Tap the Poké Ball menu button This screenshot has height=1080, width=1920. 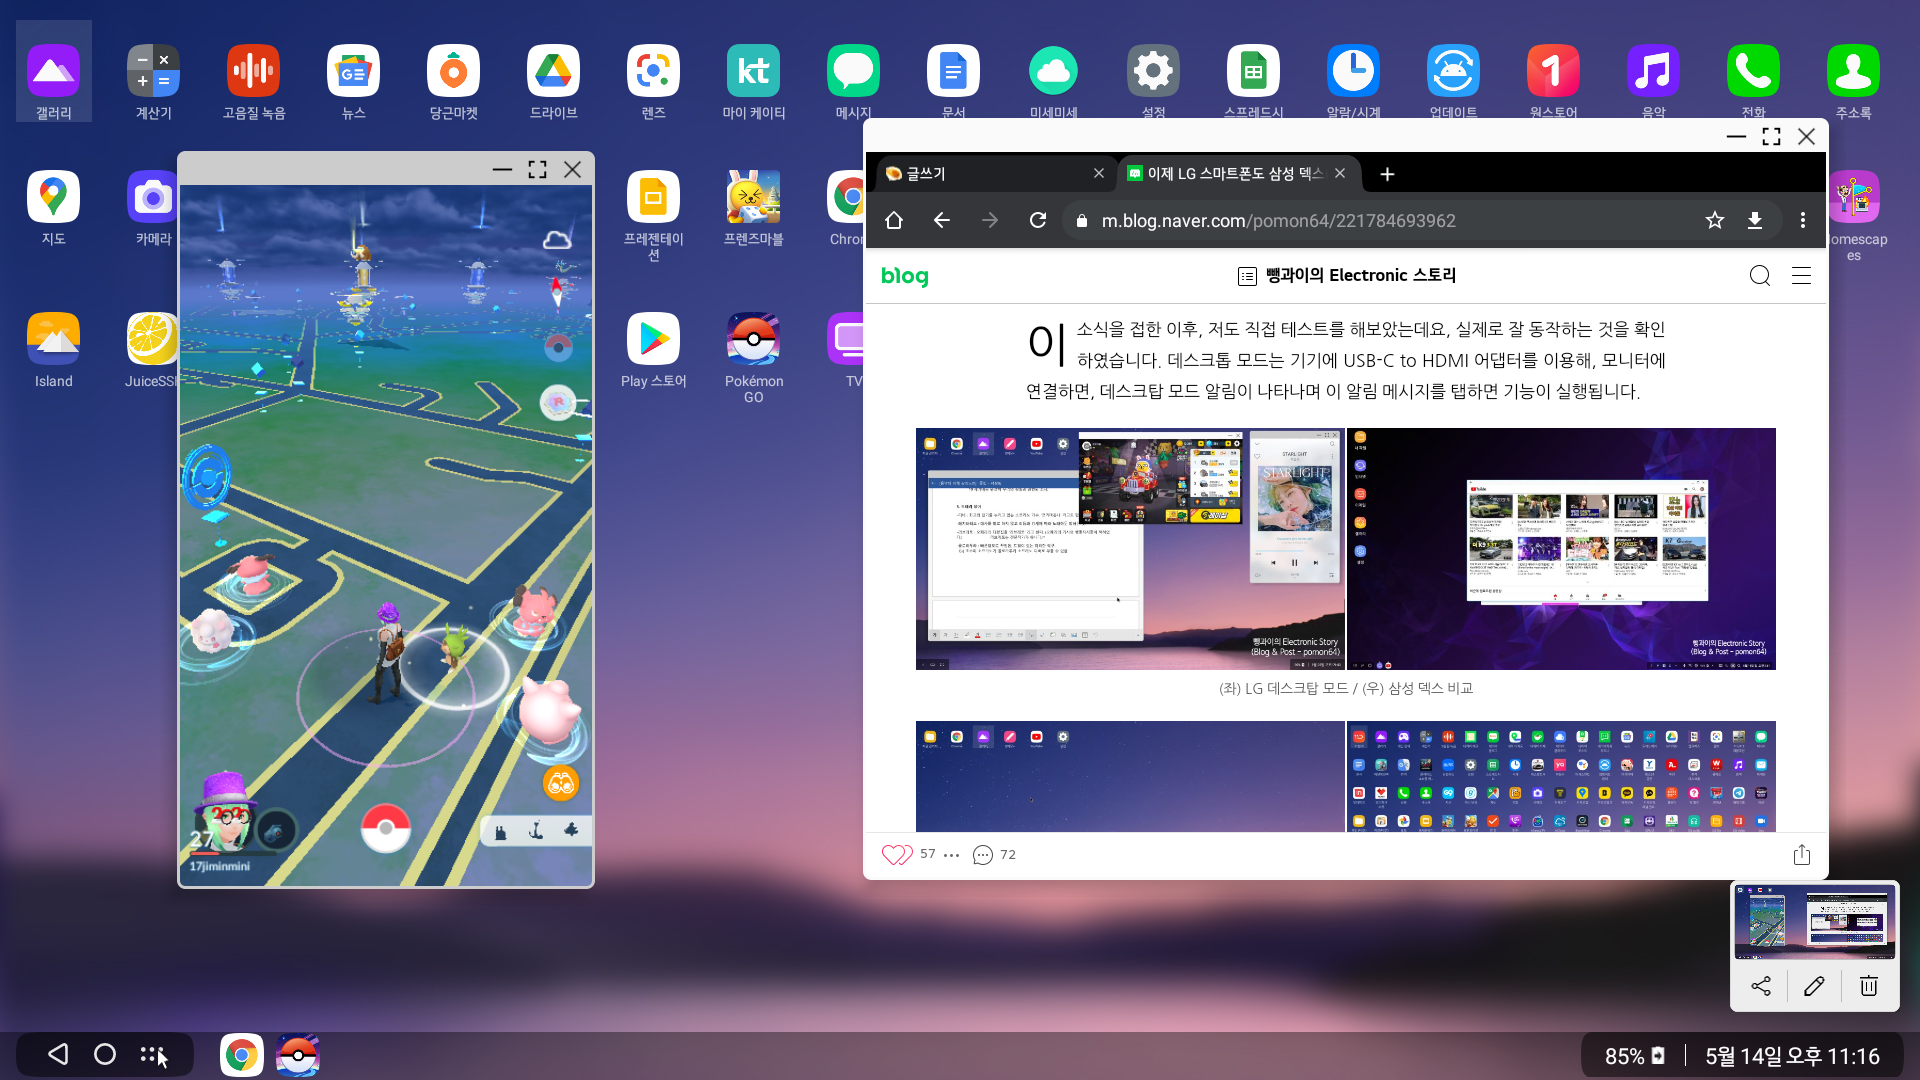pos(385,828)
